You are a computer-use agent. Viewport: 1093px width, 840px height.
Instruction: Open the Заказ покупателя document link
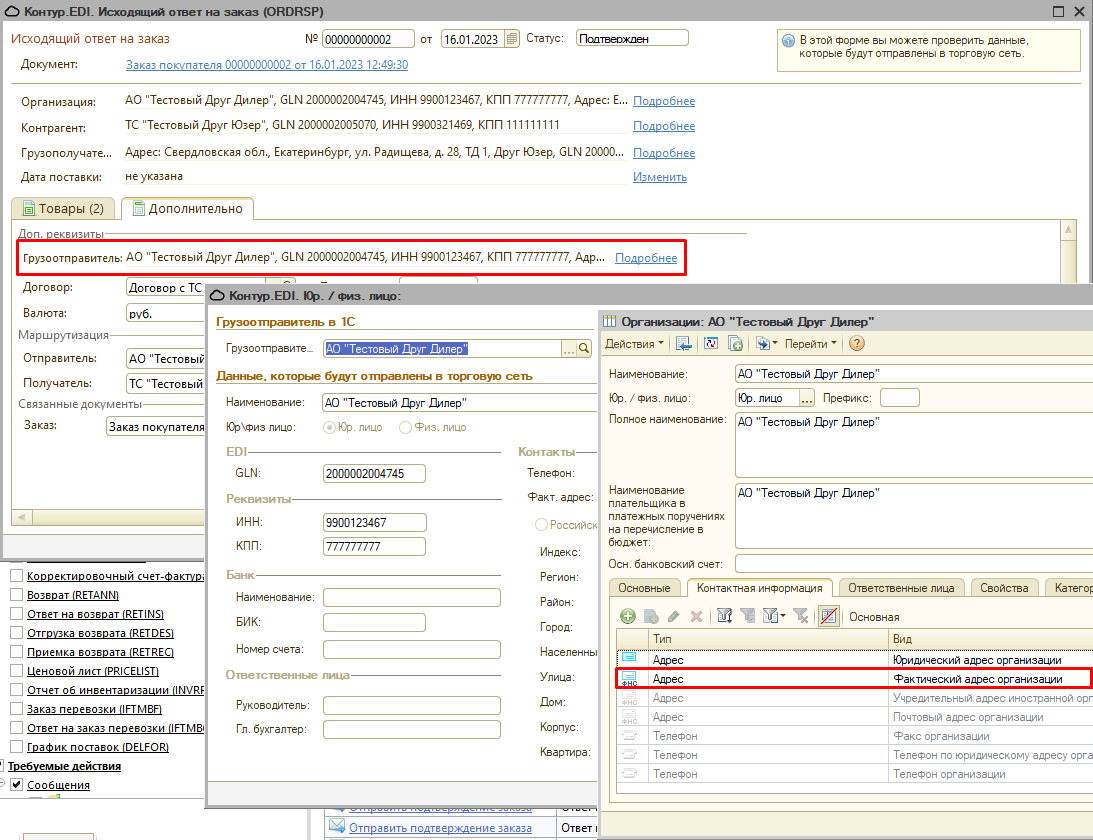[266, 65]
